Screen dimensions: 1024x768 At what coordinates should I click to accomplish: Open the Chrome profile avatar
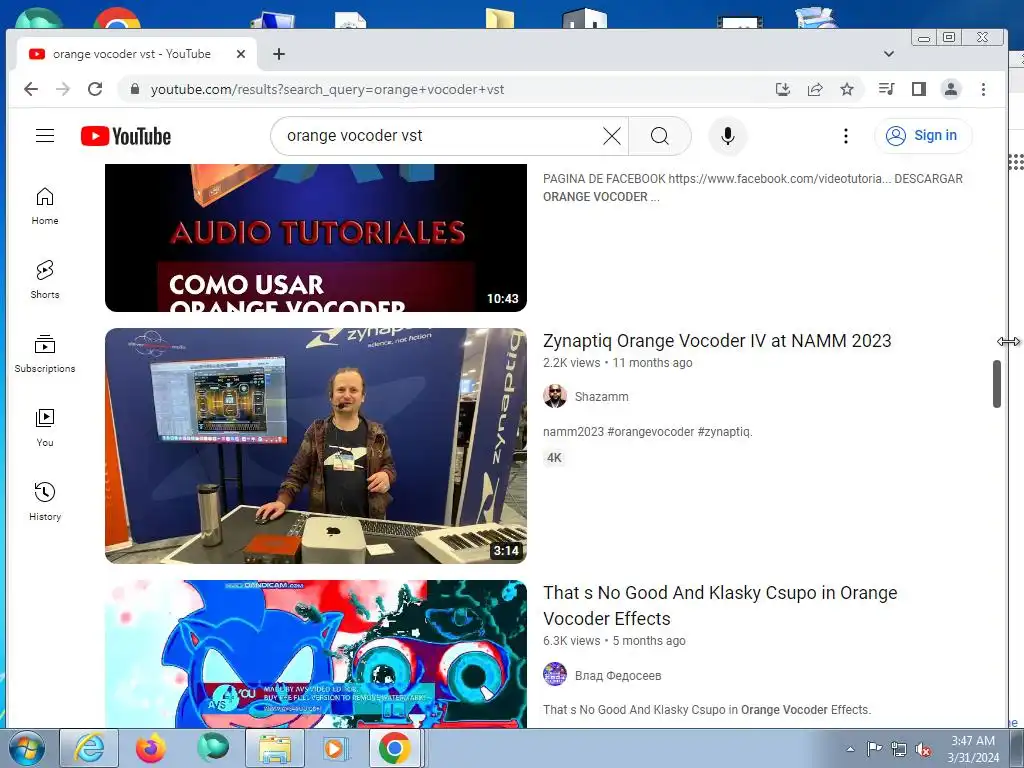click(951, 89)
